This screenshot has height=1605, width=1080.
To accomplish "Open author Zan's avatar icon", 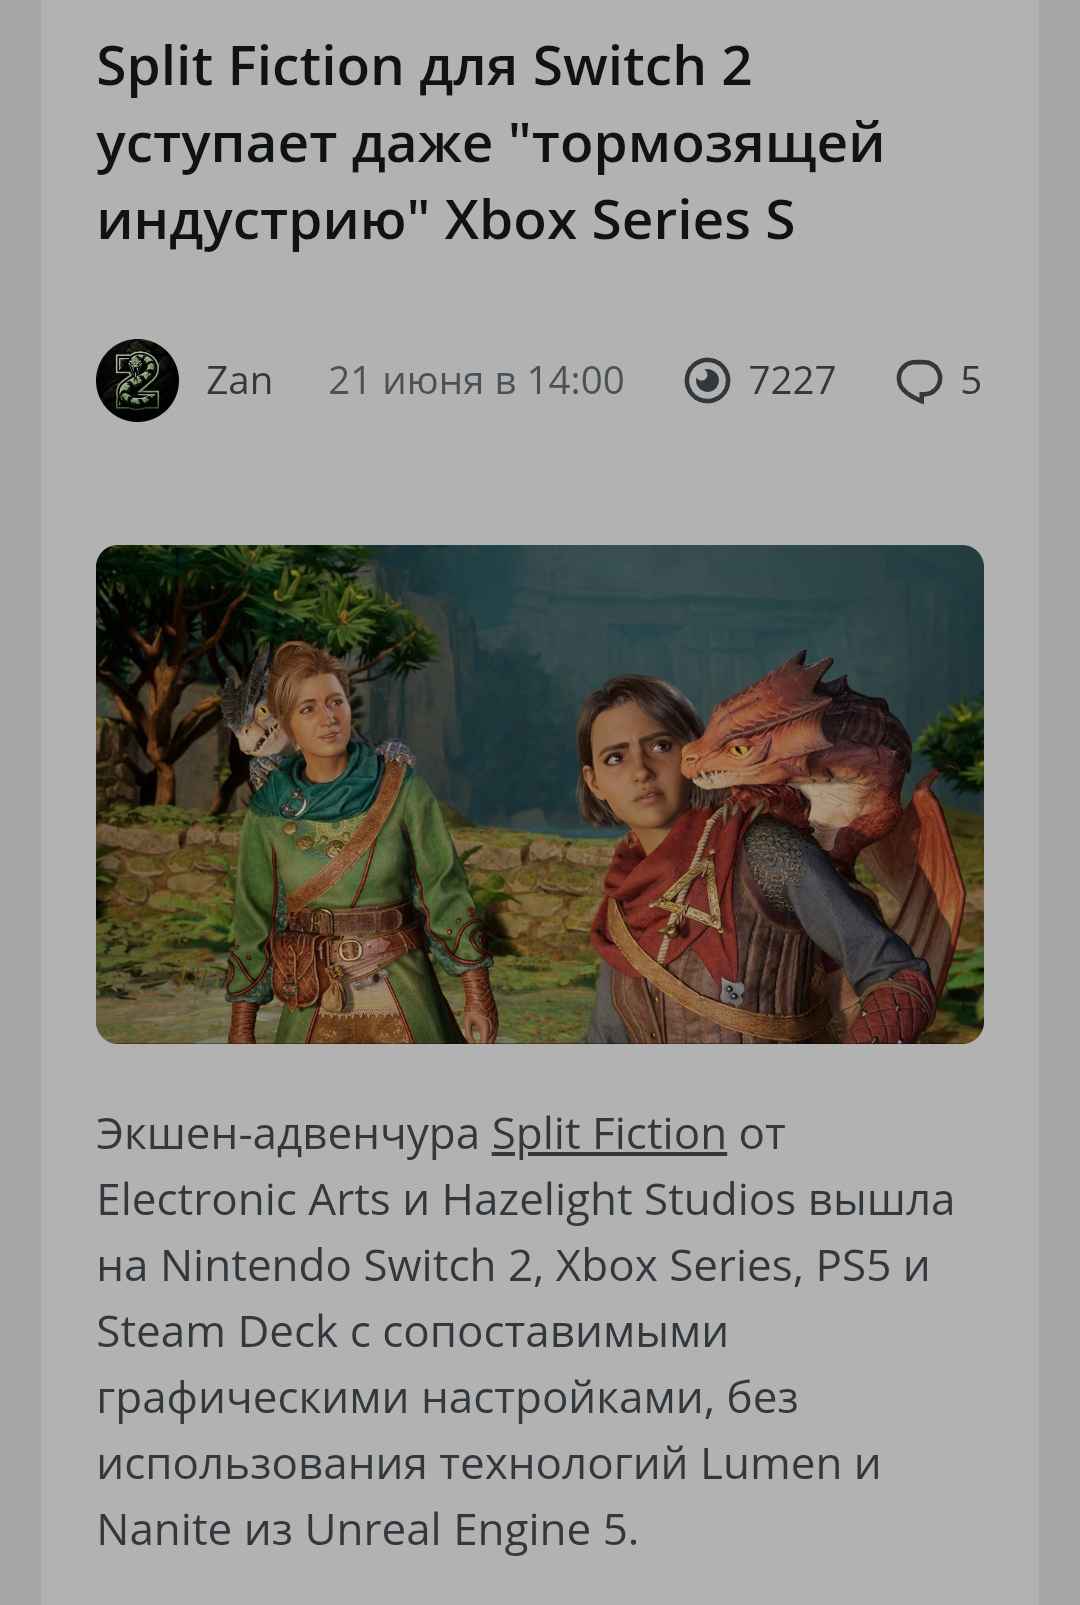I will [137, 380].
